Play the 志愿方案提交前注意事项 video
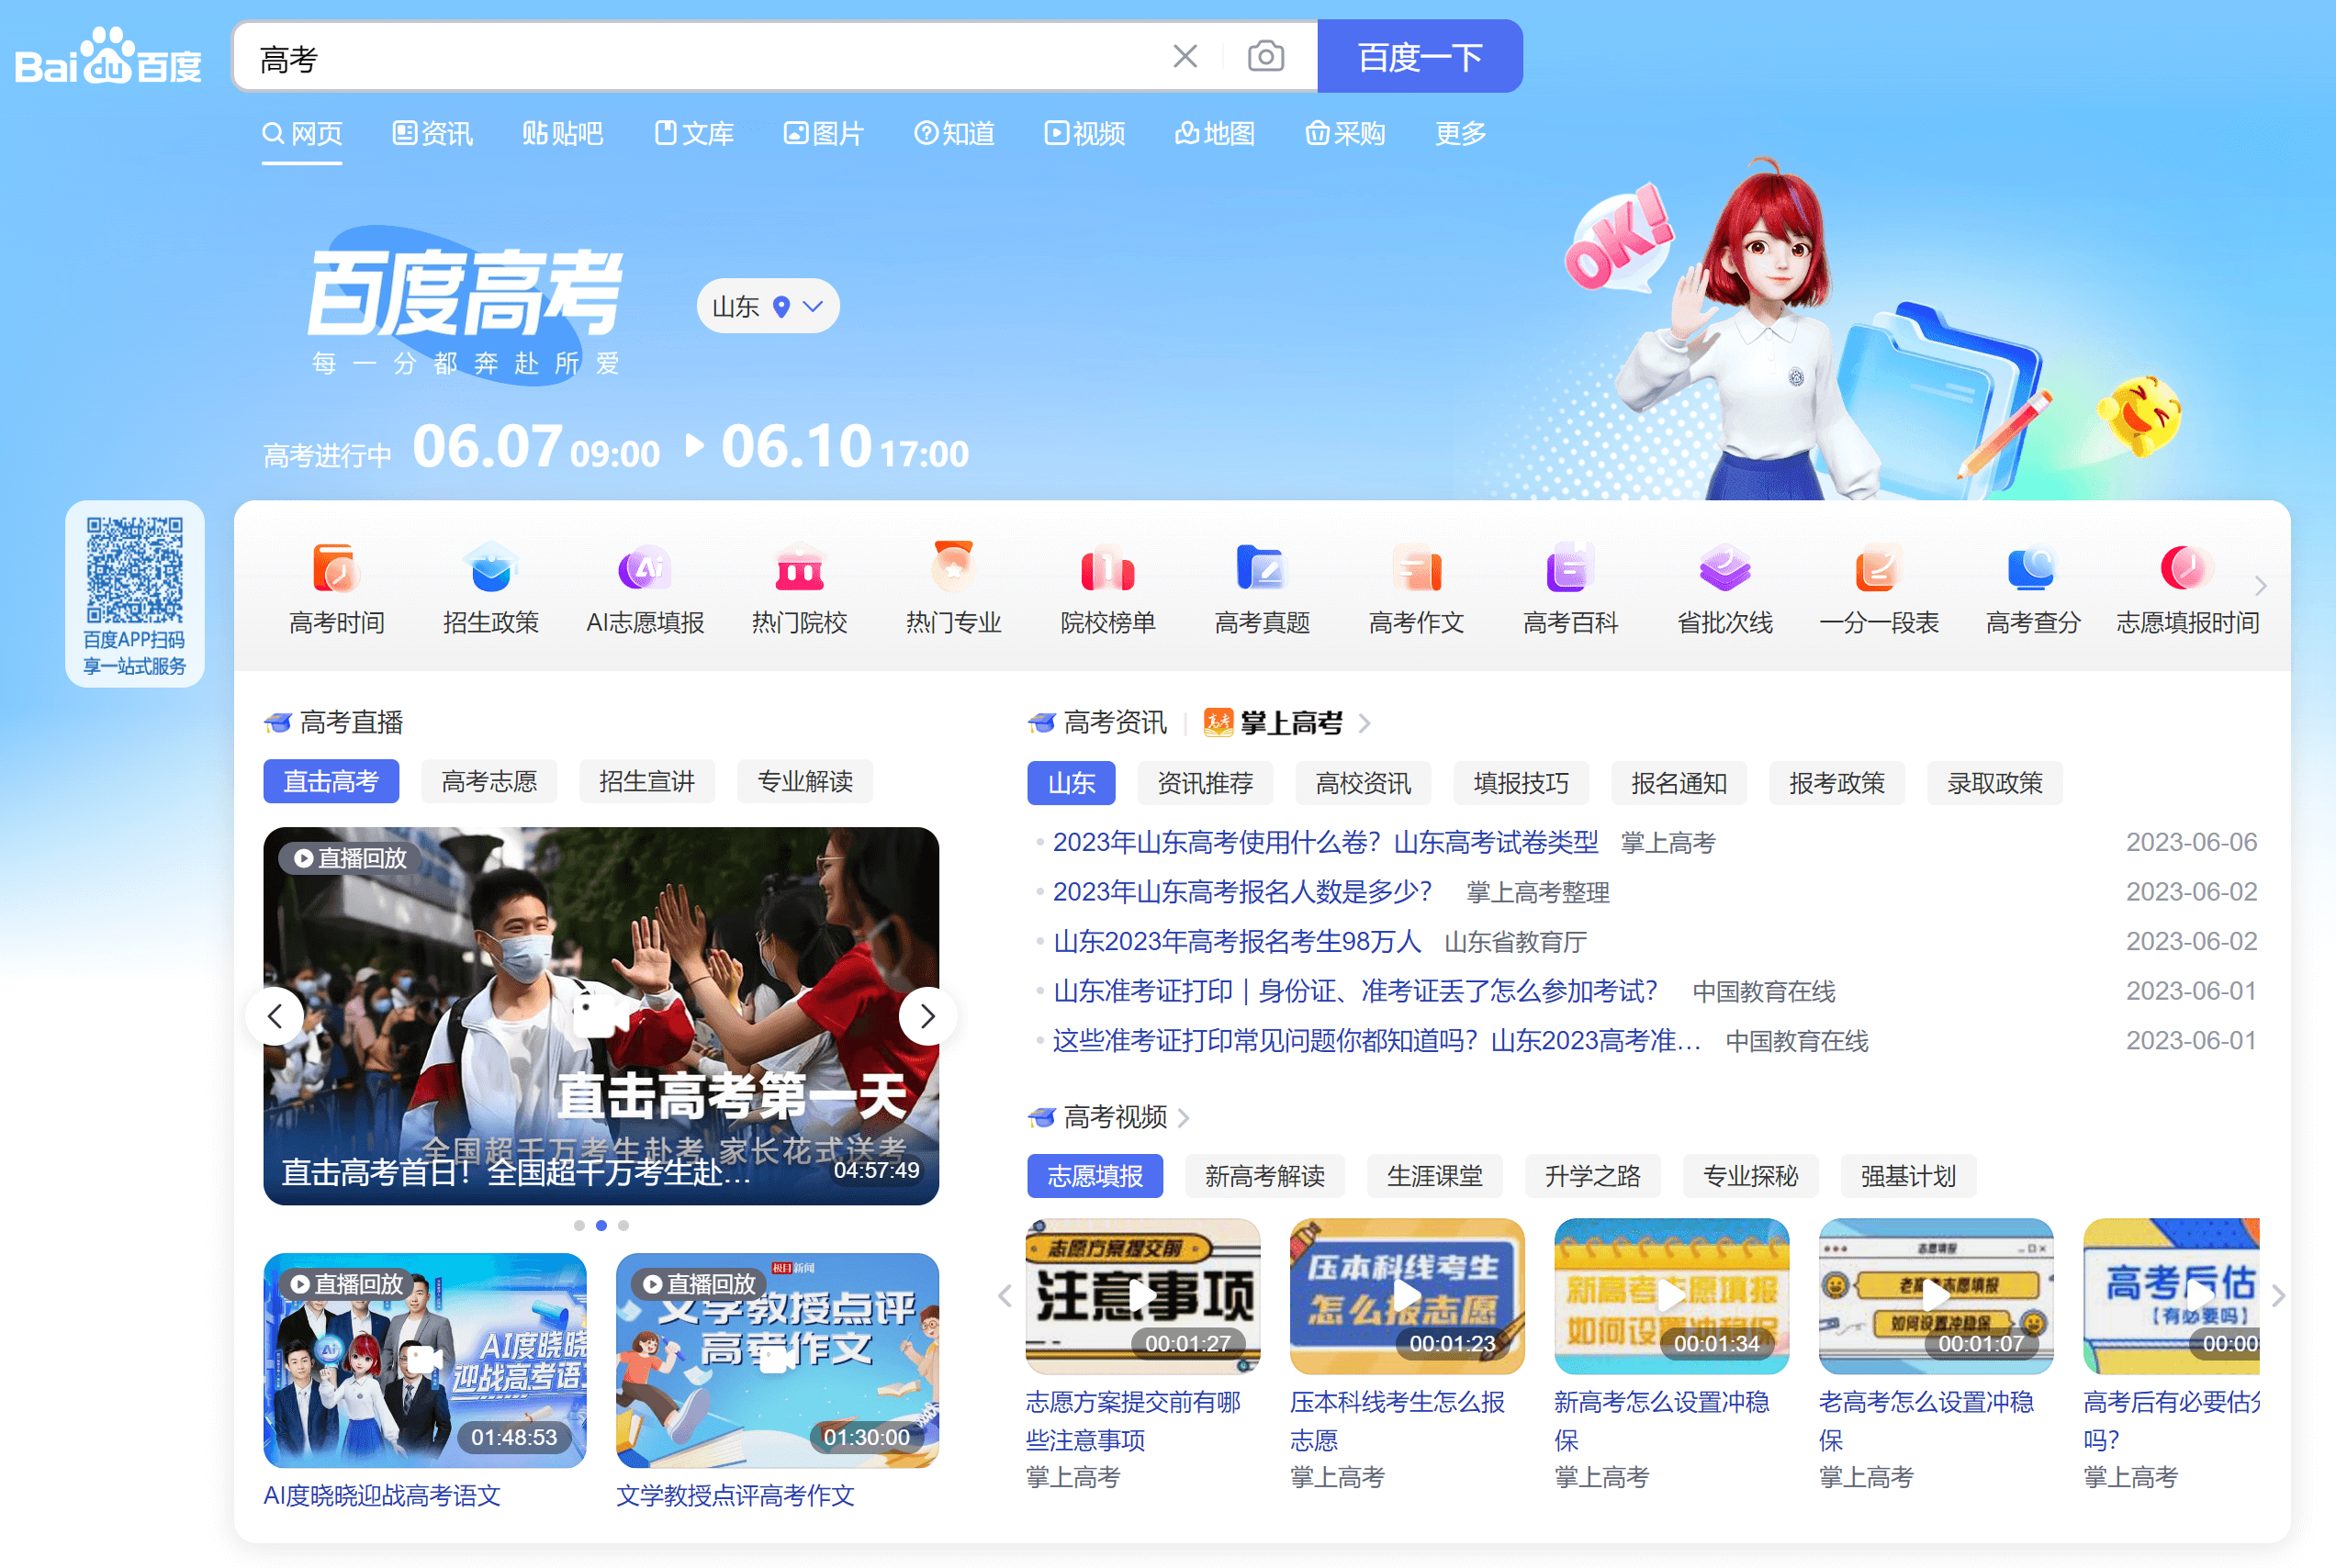2336x1568 pixels. (1143, 1296)
